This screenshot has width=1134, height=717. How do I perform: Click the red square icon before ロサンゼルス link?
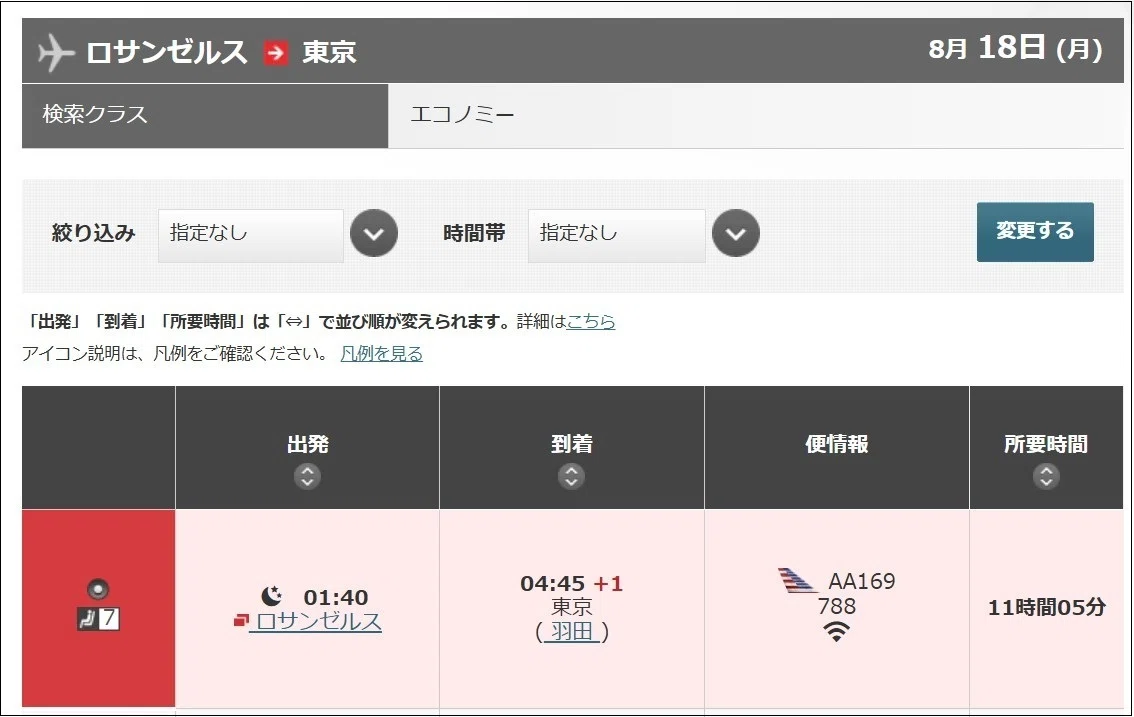tap(241, 621)
